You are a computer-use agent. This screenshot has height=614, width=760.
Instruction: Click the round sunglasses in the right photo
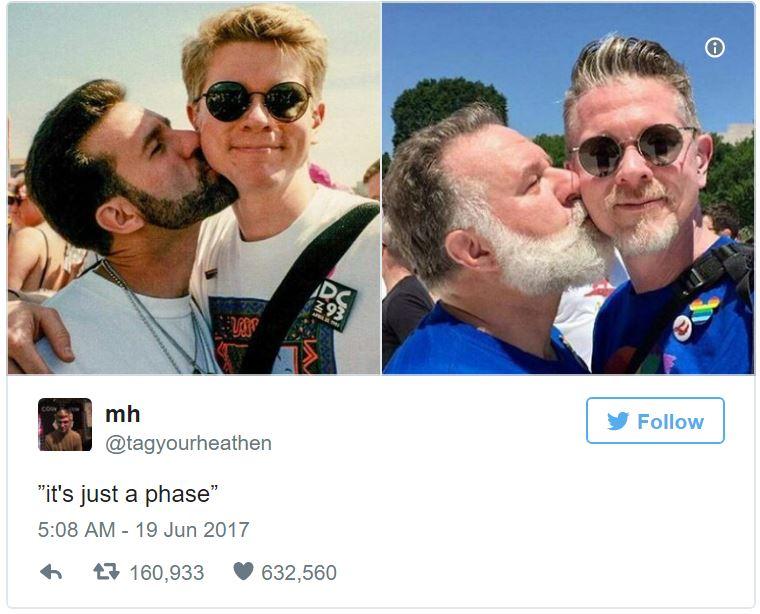pos(634,149)
